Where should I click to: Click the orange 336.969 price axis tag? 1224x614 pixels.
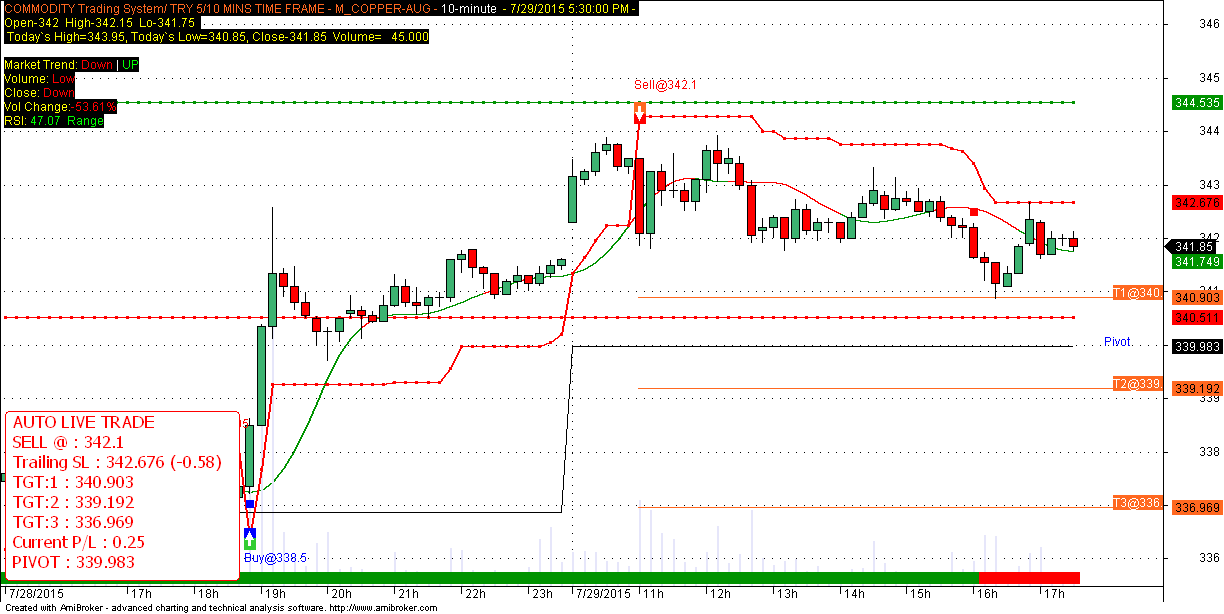point(1195,507)
